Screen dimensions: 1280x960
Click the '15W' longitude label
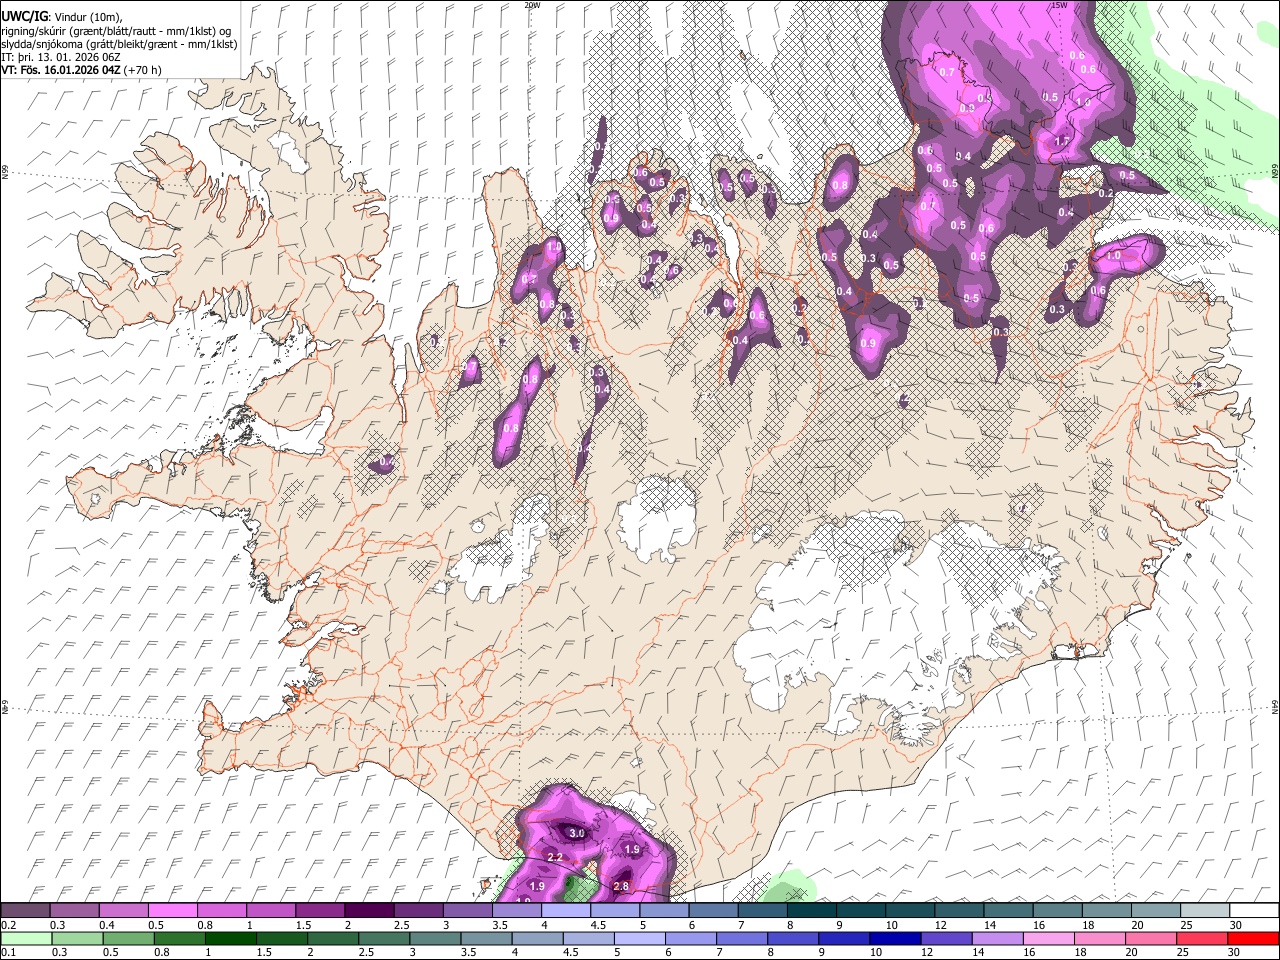click(x=1059, y=5)
